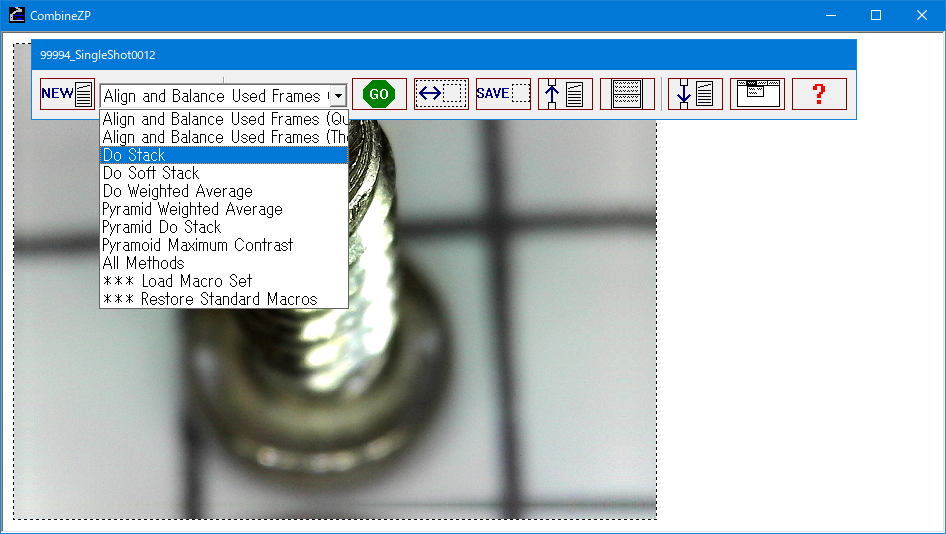Click the CombineZP app icon
The height and width of the screenshot is (534, 946).
pyautogui.click(x=16, y=15)
